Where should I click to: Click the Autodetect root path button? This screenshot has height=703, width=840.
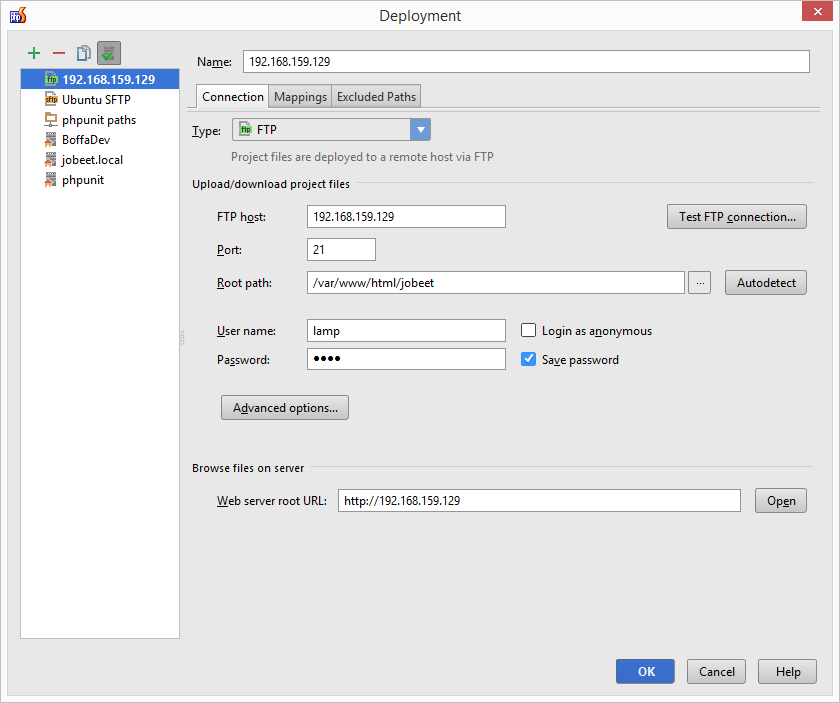[766, 282]
